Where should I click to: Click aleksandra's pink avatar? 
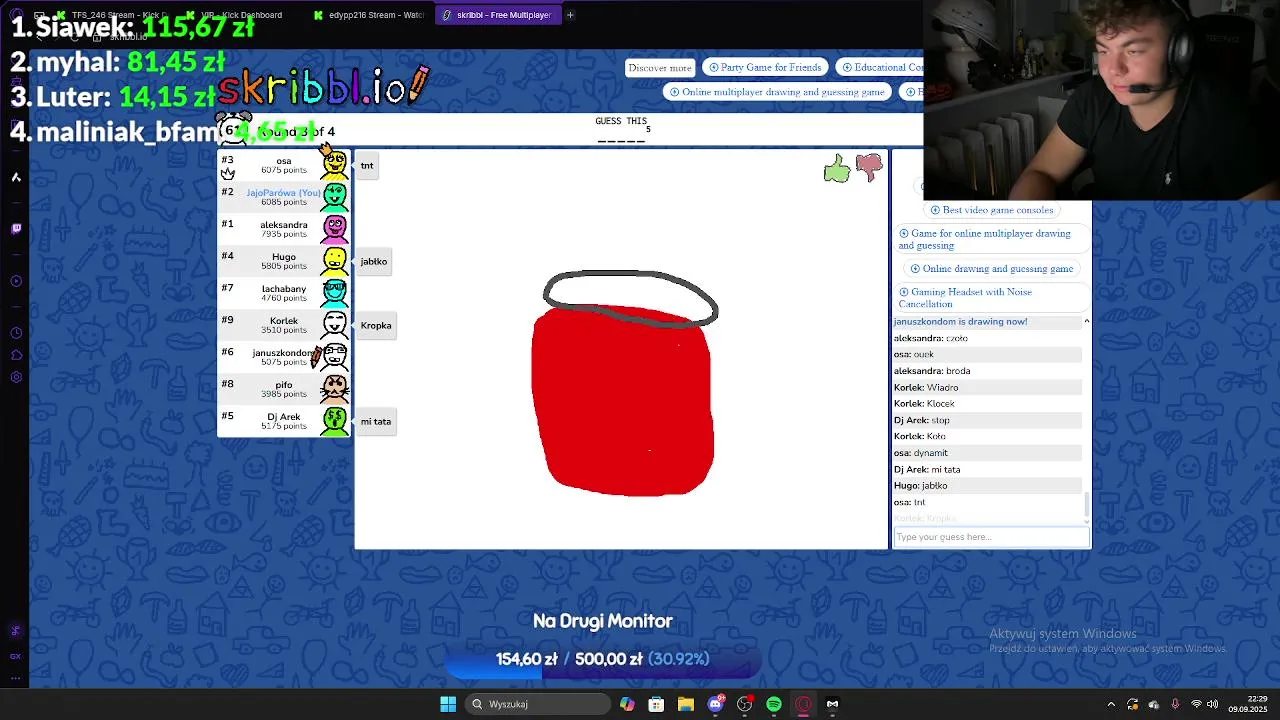[x=335, y=228]
